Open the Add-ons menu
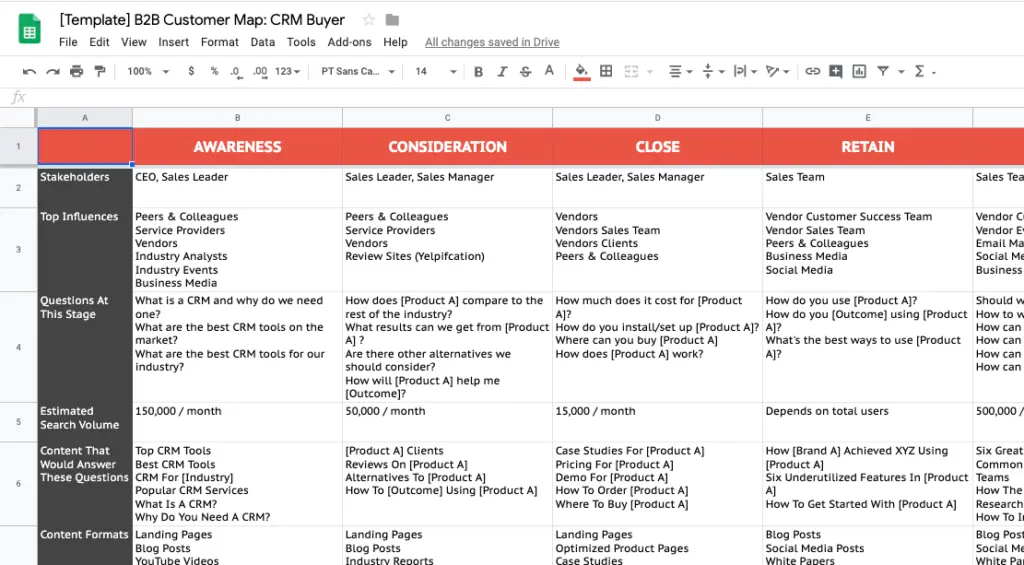1024x565 pixels. click(x=349, y=42)
